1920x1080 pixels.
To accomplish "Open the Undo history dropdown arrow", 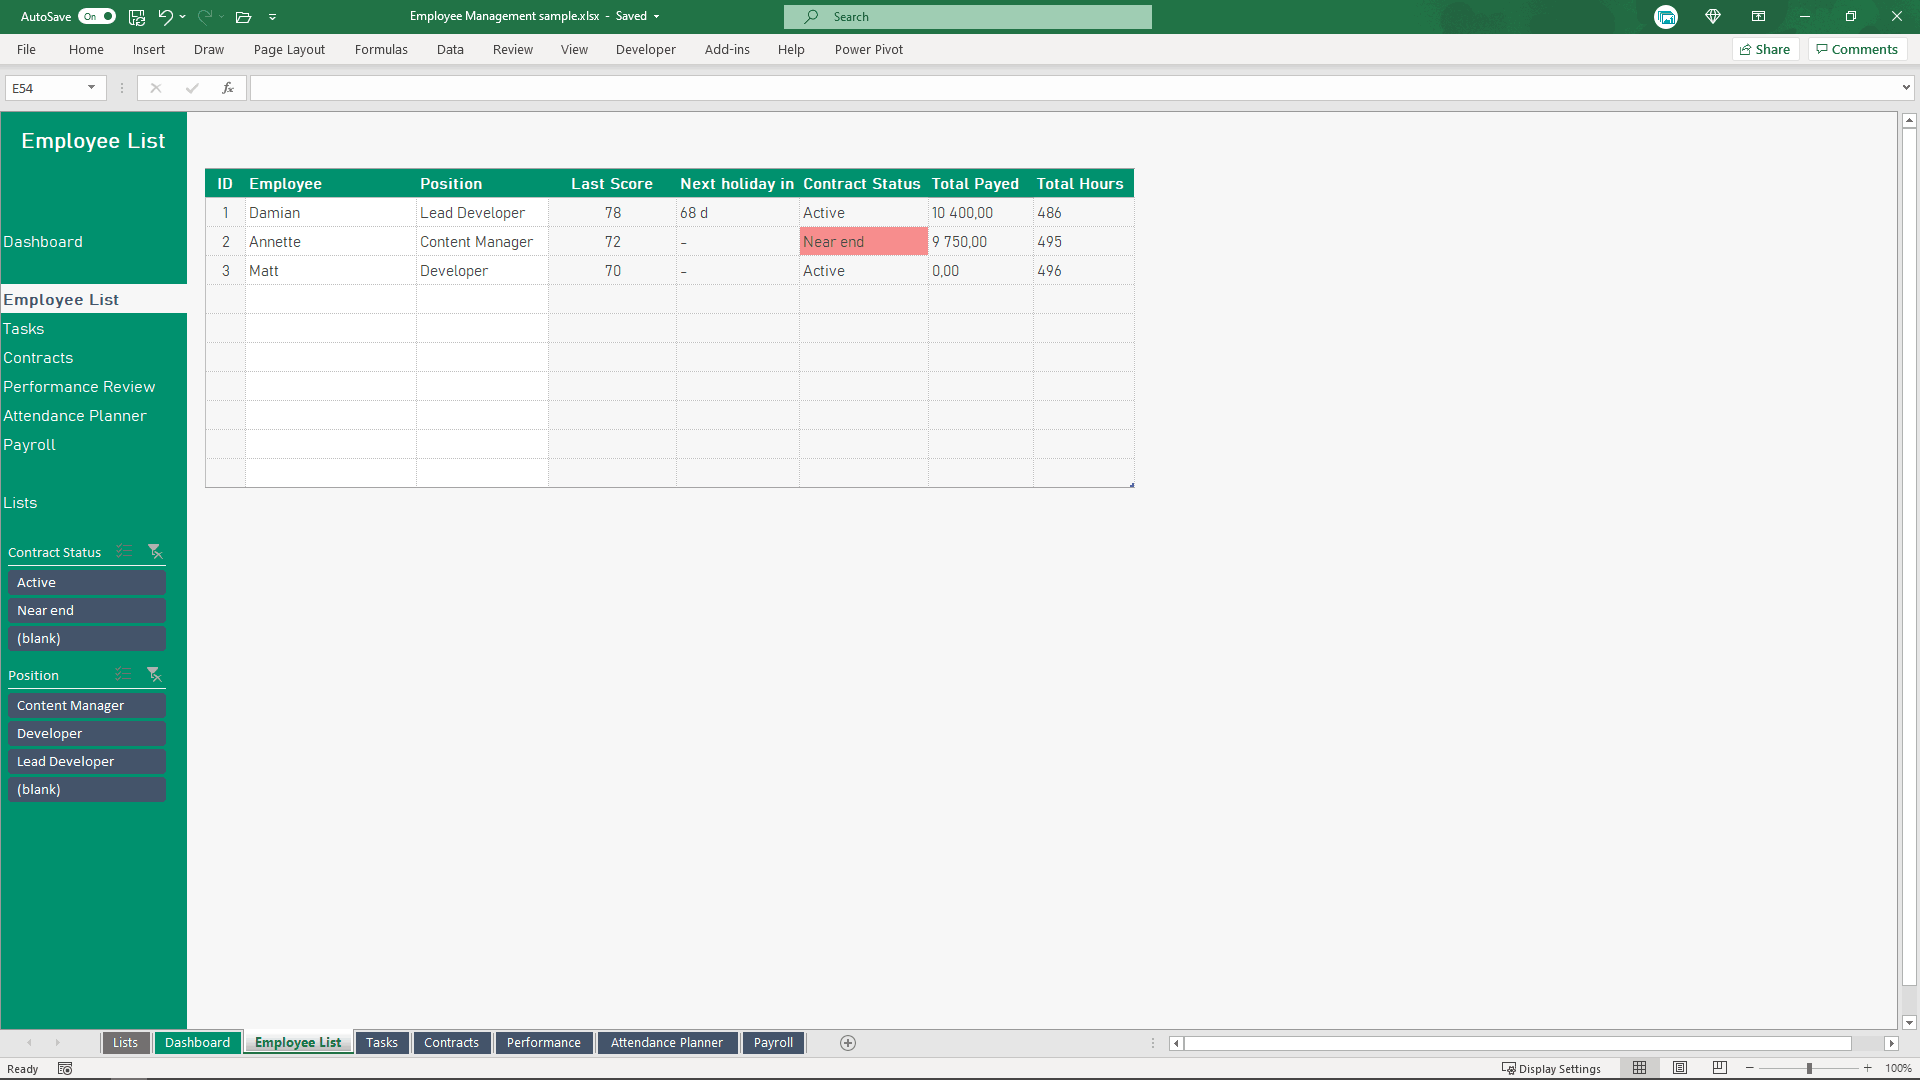I will pos(183,16).
